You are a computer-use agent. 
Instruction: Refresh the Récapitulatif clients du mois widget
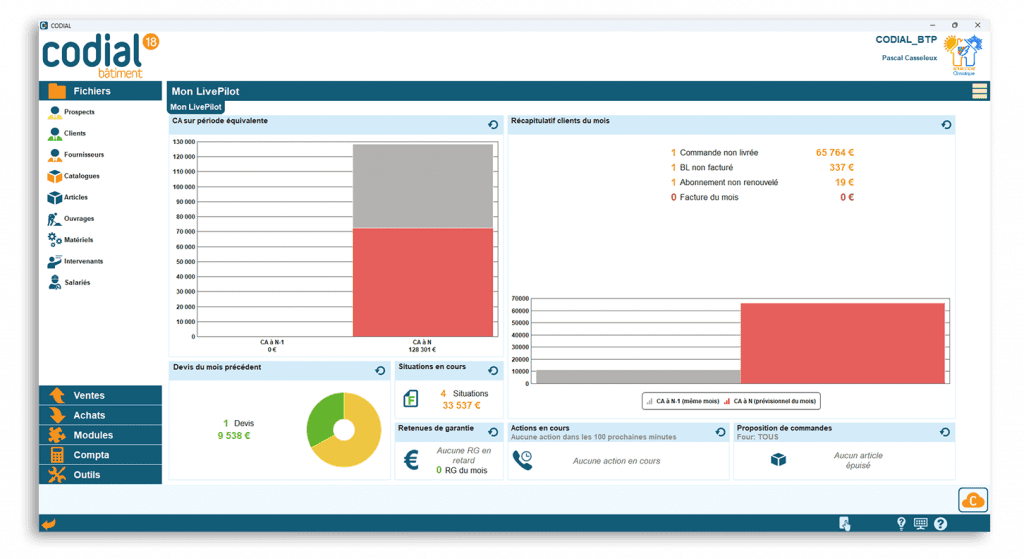coord(946,125)
